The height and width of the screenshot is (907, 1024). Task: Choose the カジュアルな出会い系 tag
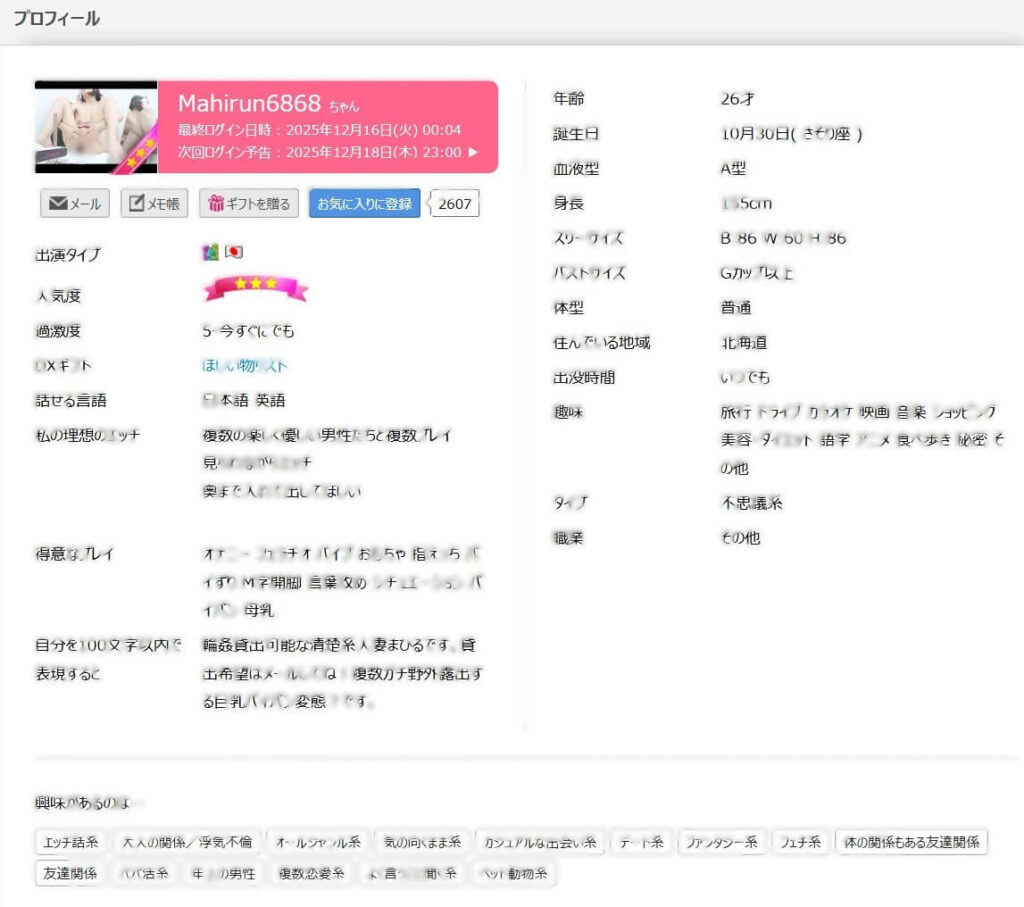(x=540, y=843)
